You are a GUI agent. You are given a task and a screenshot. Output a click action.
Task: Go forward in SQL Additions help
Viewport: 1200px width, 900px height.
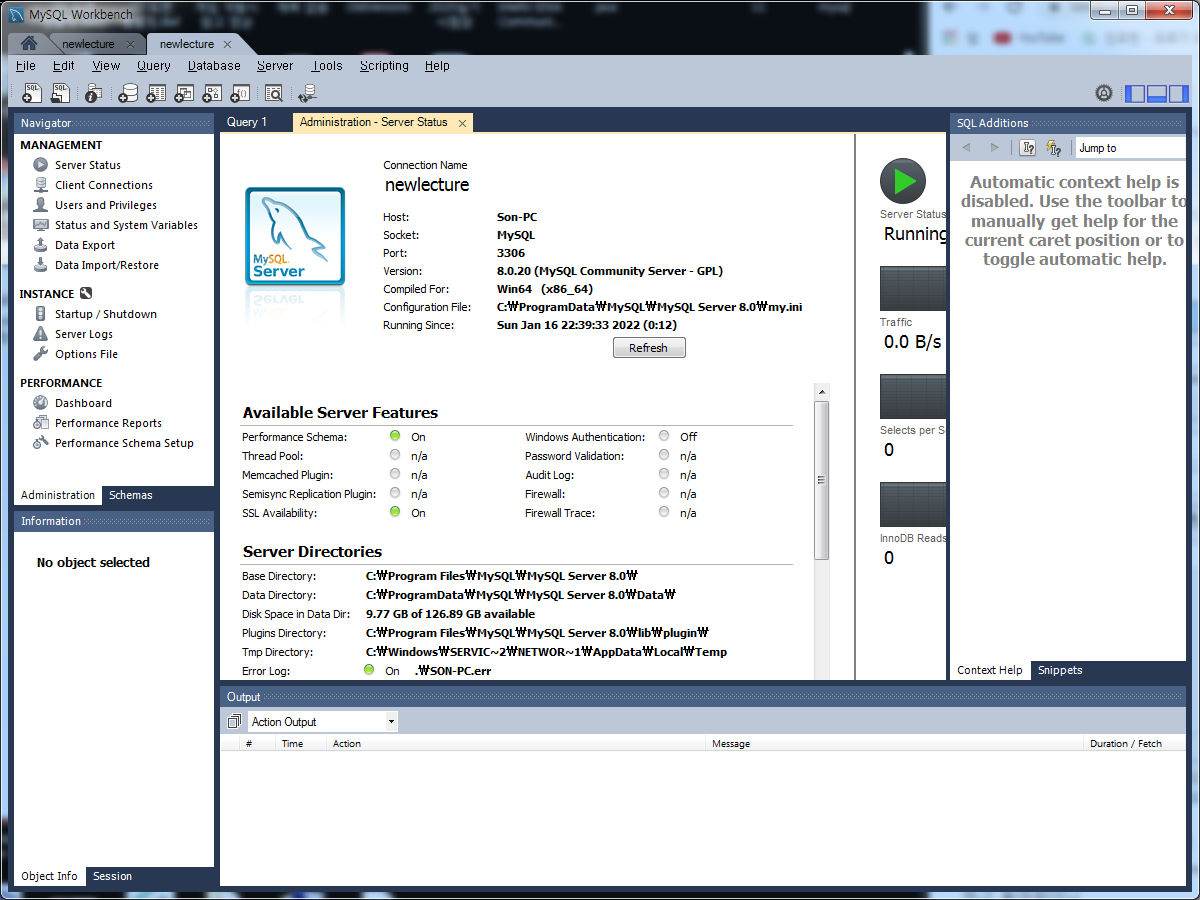pos(994,148)
